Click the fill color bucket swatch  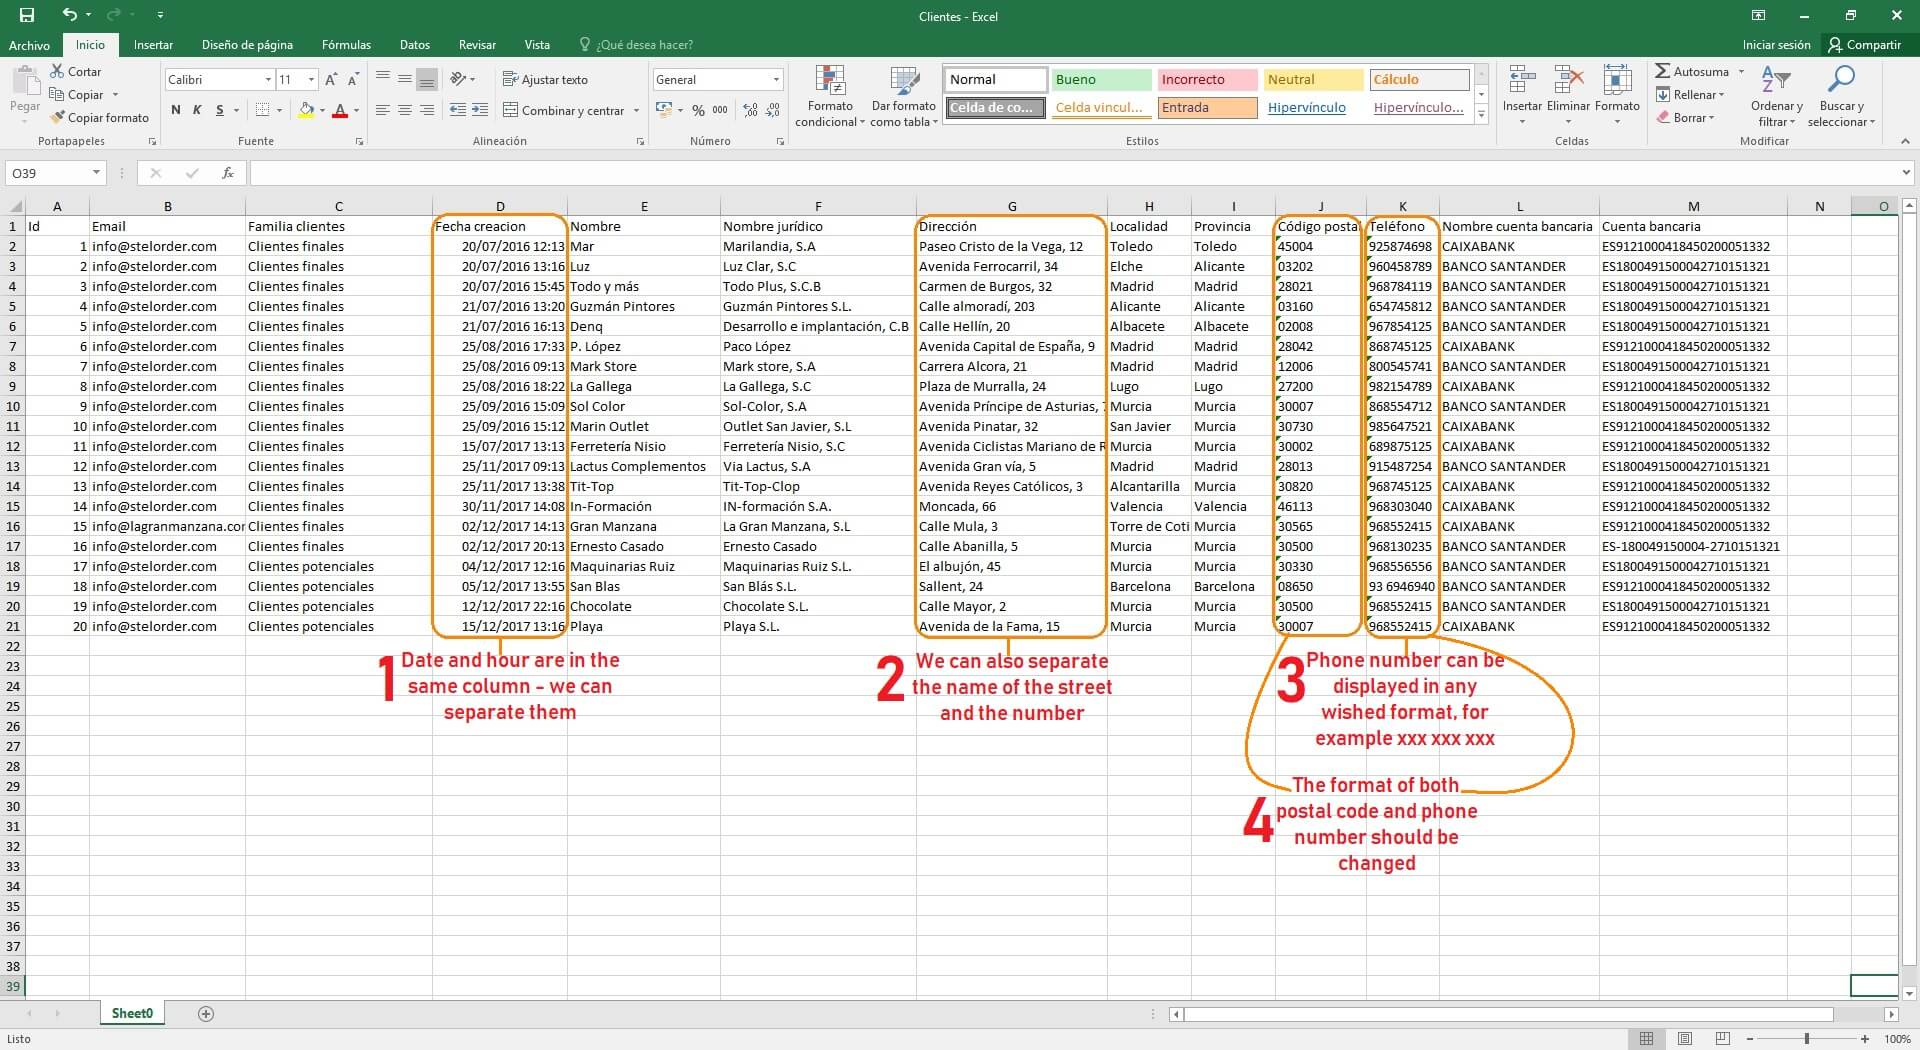(306, 110)
